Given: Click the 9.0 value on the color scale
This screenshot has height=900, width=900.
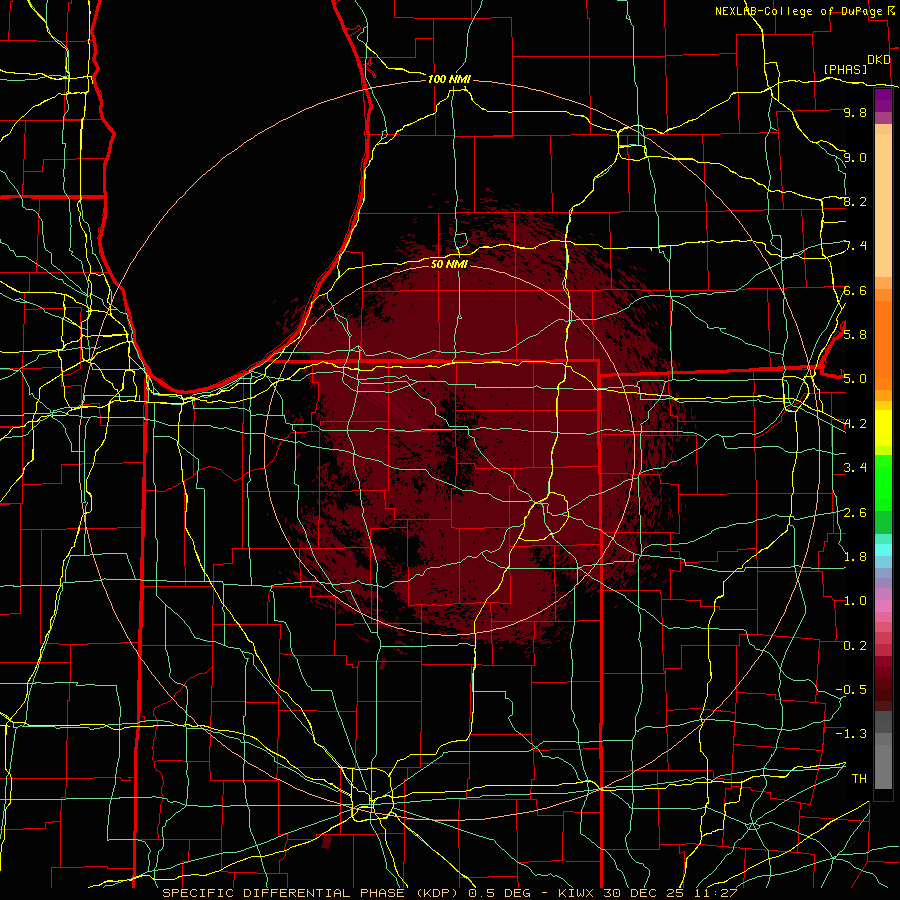Looking at the screenshot, I should pos(855,157).
